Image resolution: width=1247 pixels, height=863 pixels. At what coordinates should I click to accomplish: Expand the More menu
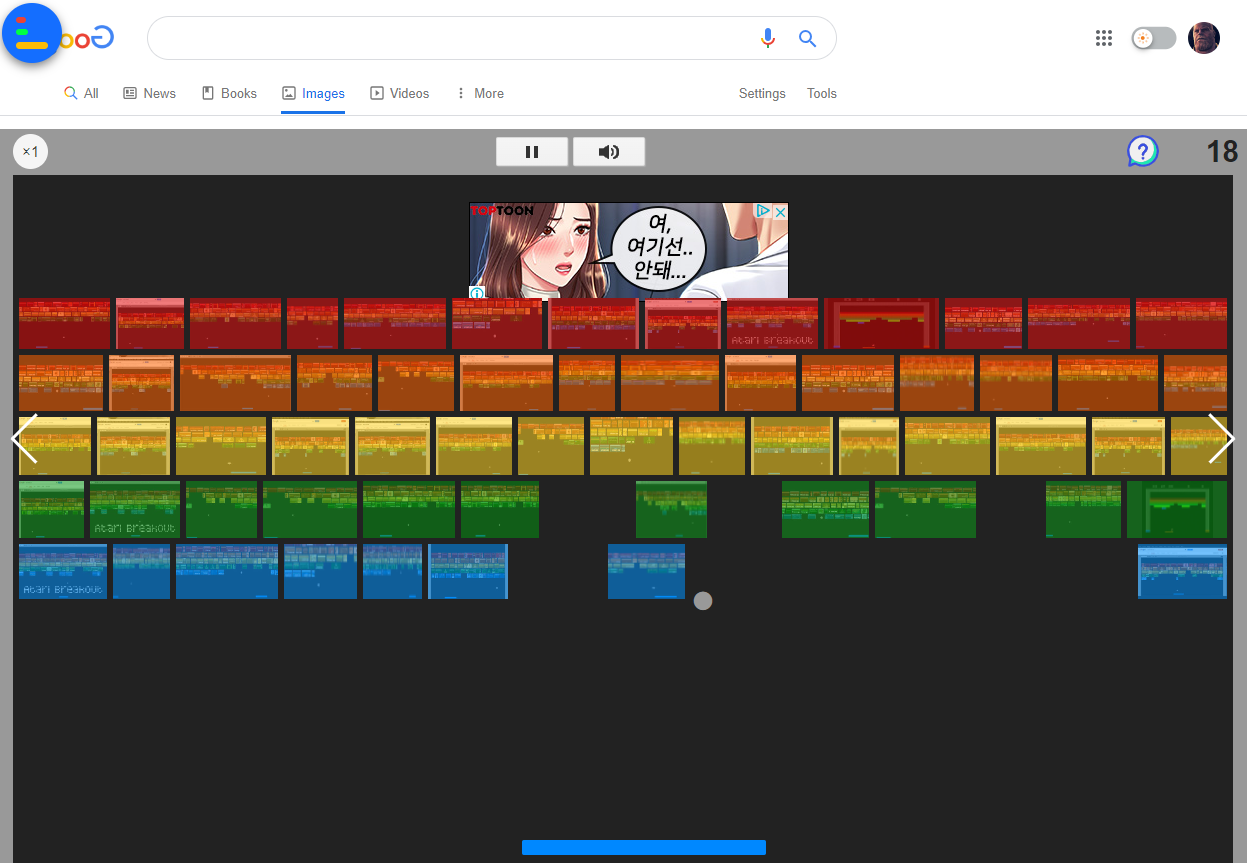pos(480,93)
